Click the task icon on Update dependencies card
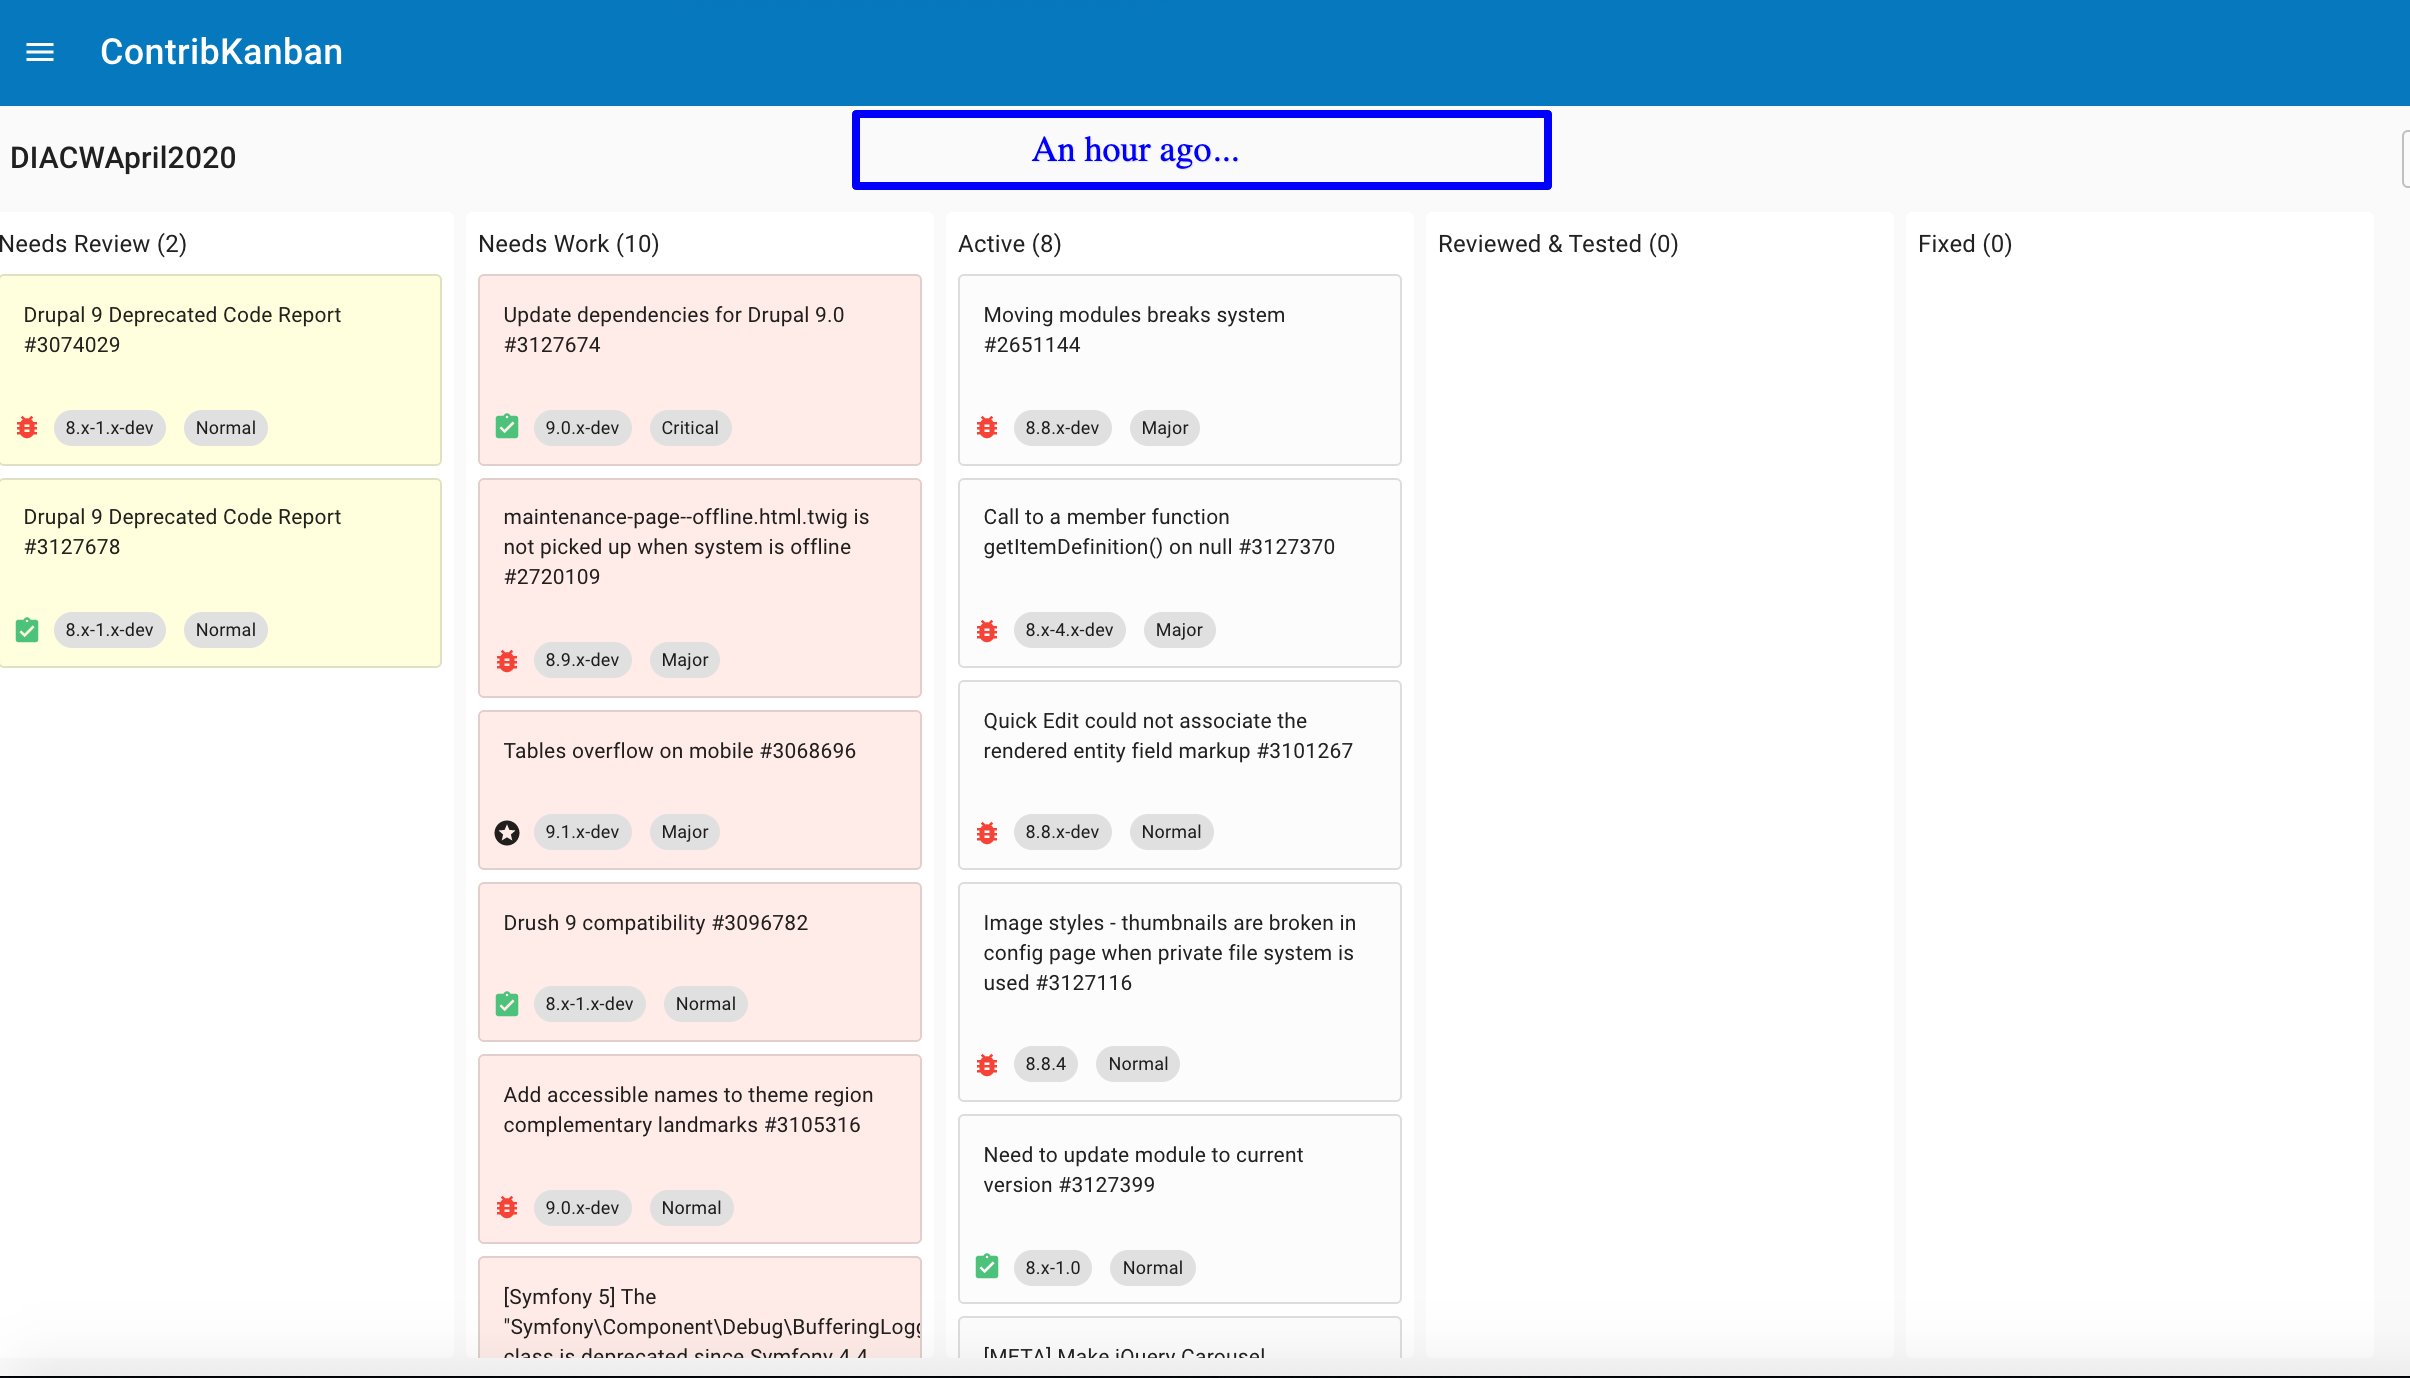2410x1378 pixels. coord(507,428)
